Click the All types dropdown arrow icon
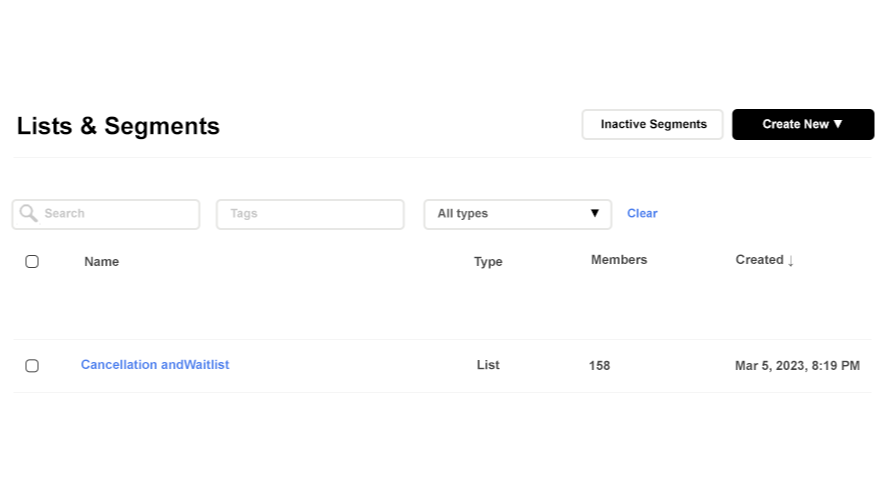 pos(595,213)
